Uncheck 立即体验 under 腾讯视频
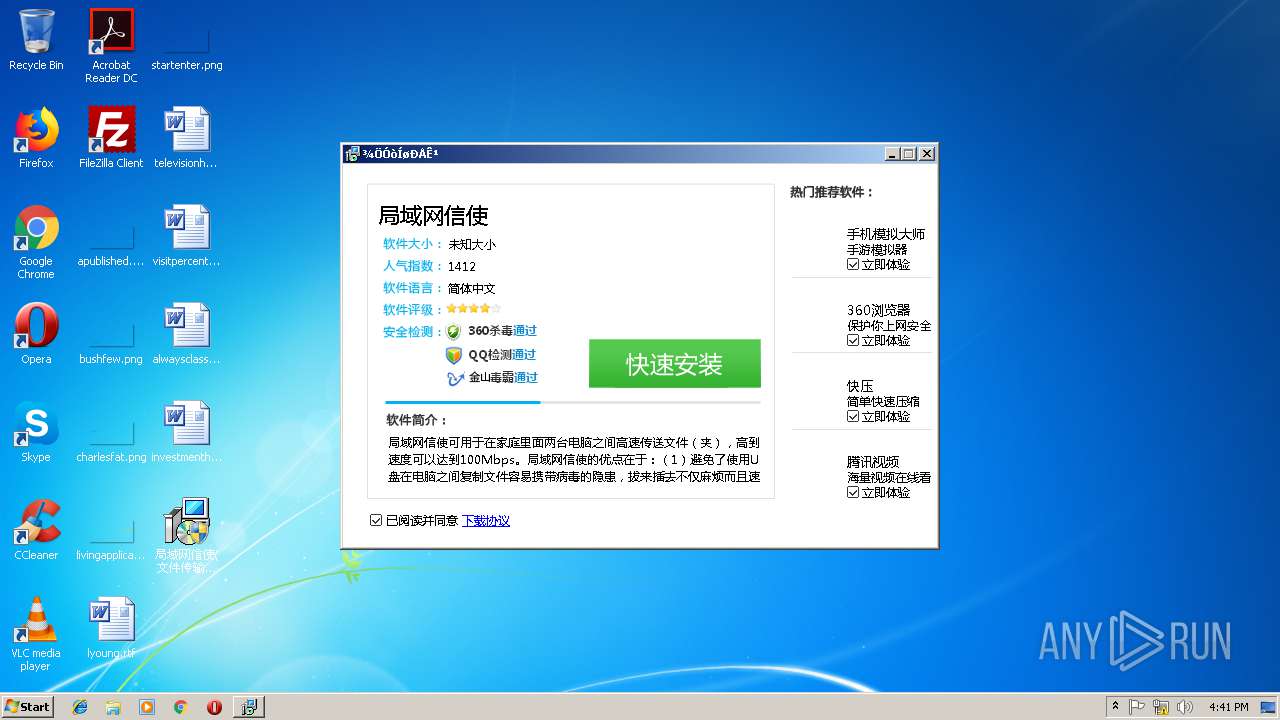 pos(853,492)
